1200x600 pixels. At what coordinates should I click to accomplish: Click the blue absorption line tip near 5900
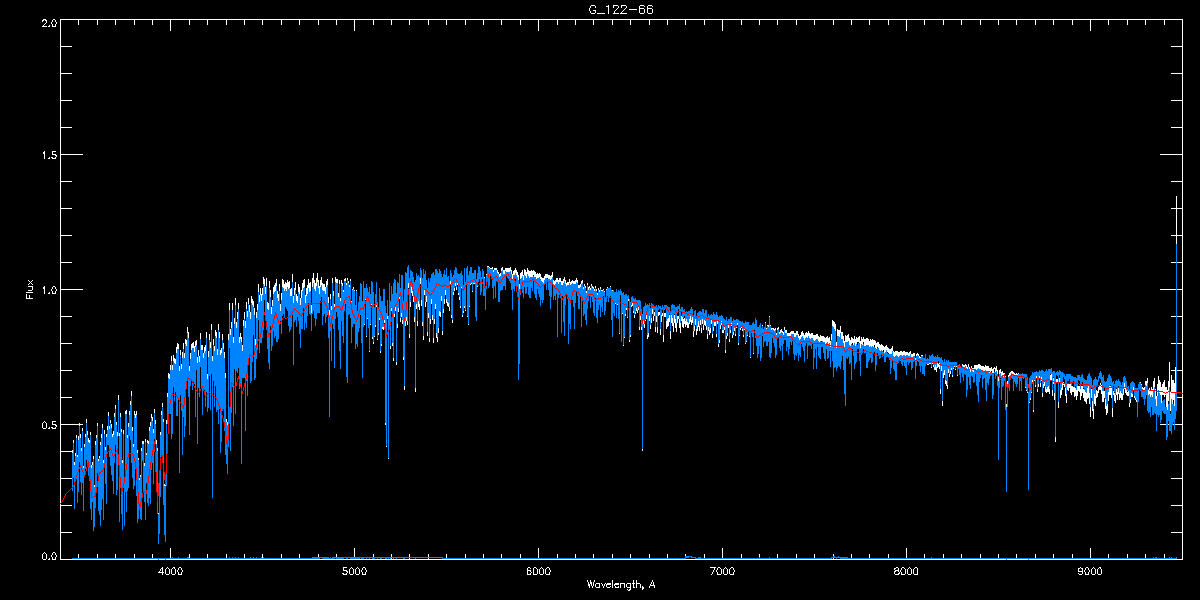(x=518, y=378)
